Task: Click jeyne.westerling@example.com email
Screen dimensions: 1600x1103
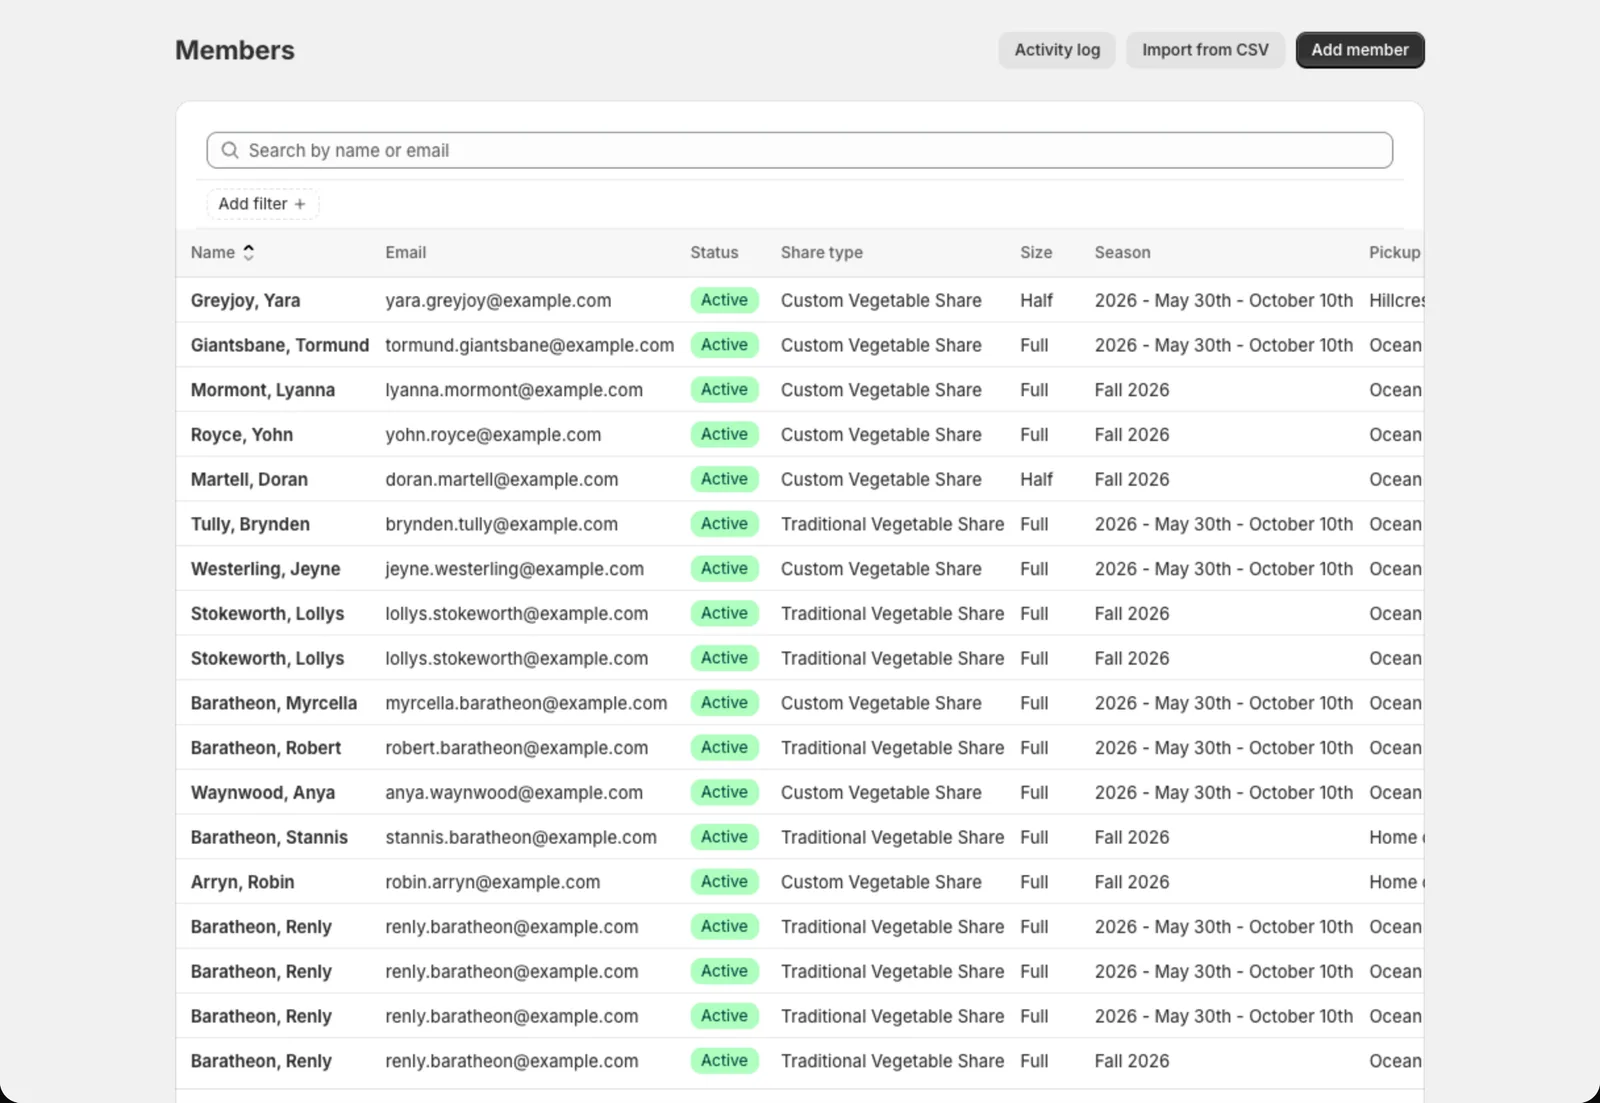Action: 515,569
